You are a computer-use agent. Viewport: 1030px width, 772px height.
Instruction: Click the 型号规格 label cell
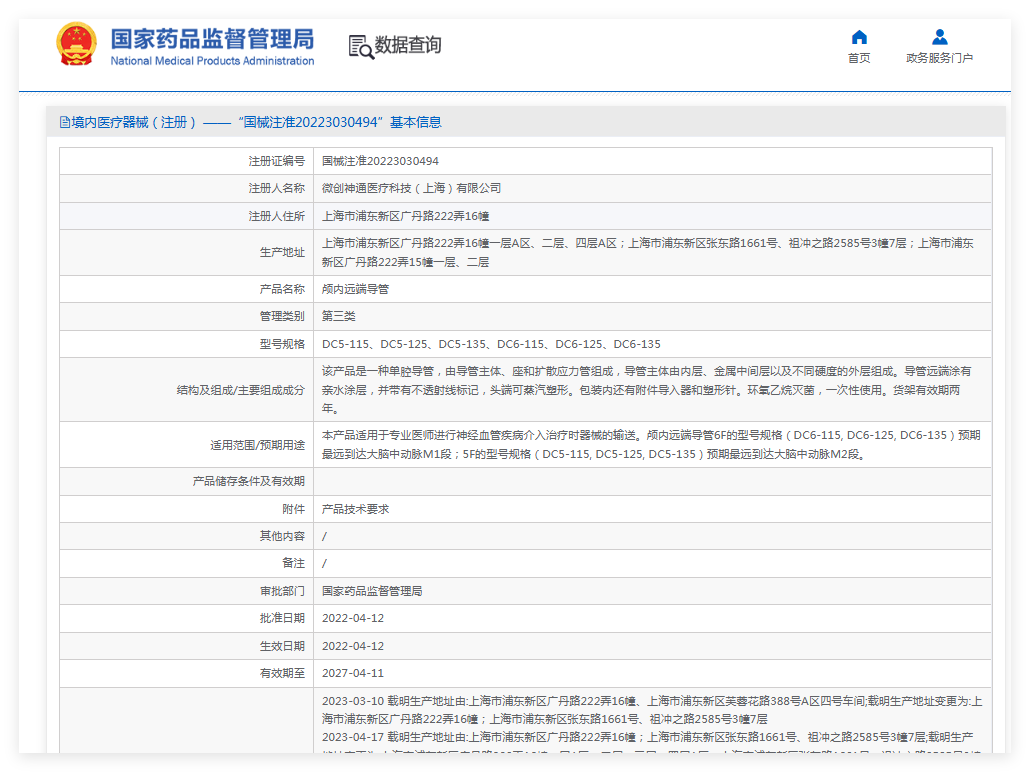point(187,344)
